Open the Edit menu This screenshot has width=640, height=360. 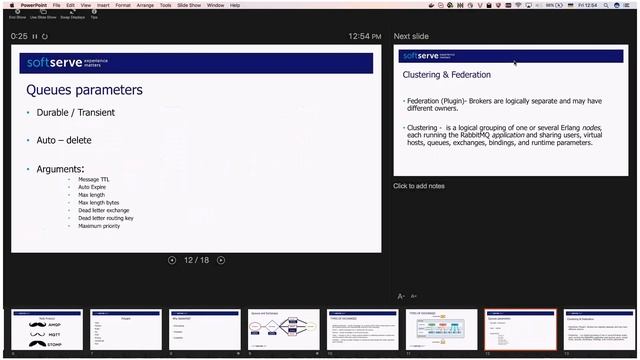pos(70,5)
